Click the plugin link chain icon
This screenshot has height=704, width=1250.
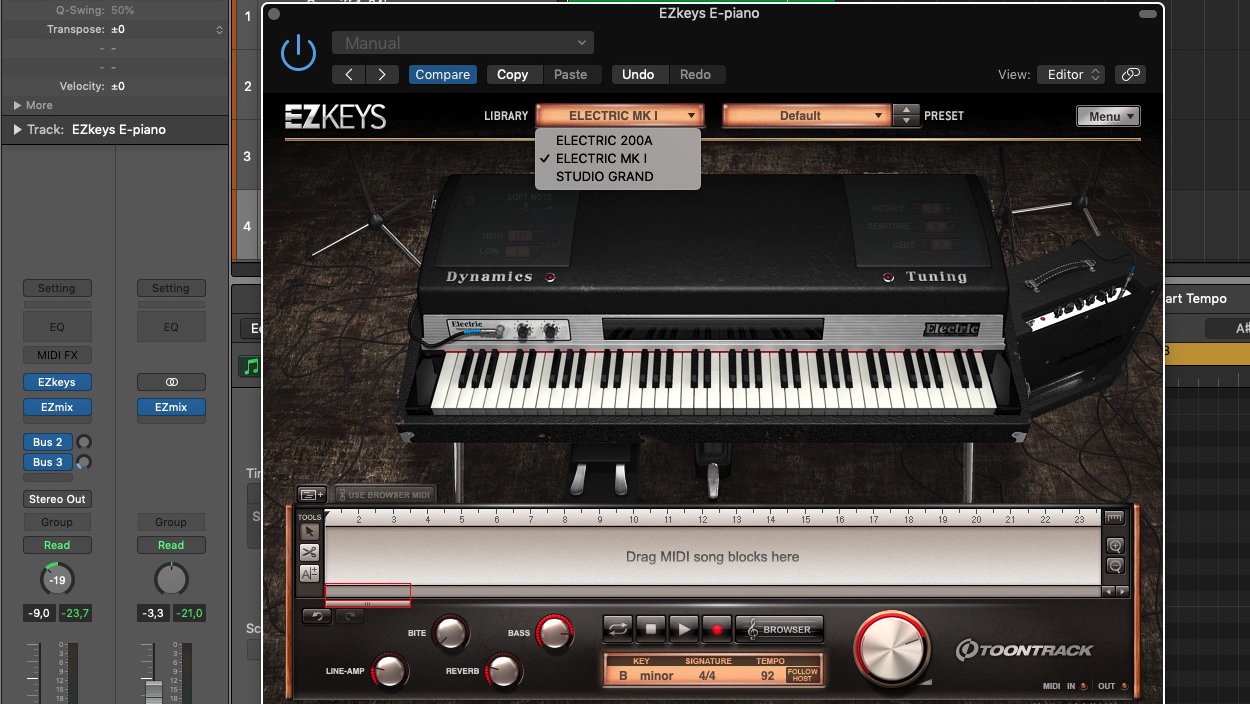coord(1130,74)
